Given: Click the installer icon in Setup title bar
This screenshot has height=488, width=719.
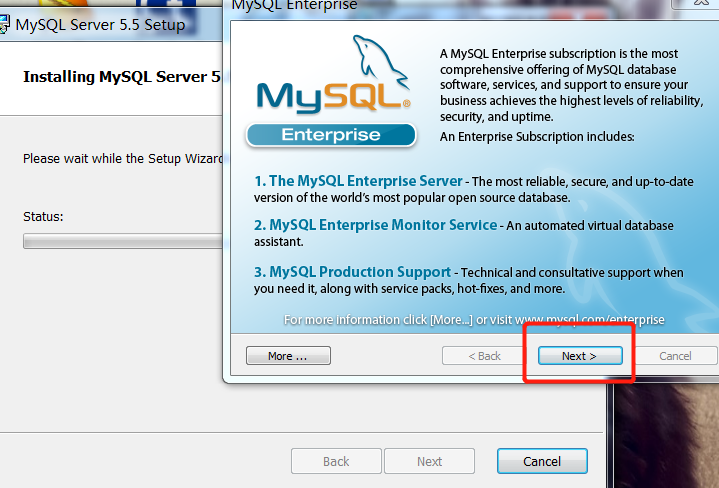Looking at the screenshot, I should click(x=4, y=24).
